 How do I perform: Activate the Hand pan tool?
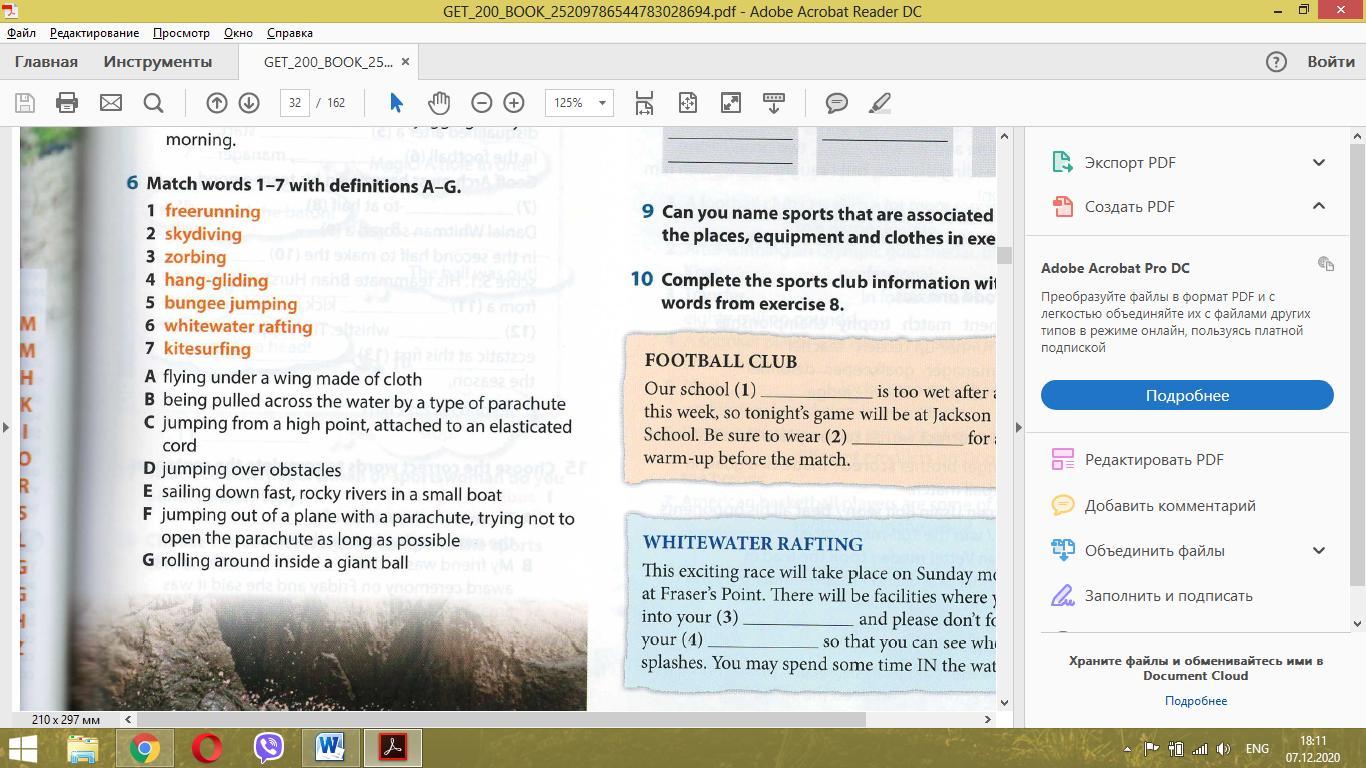click(x=439, y=103)
